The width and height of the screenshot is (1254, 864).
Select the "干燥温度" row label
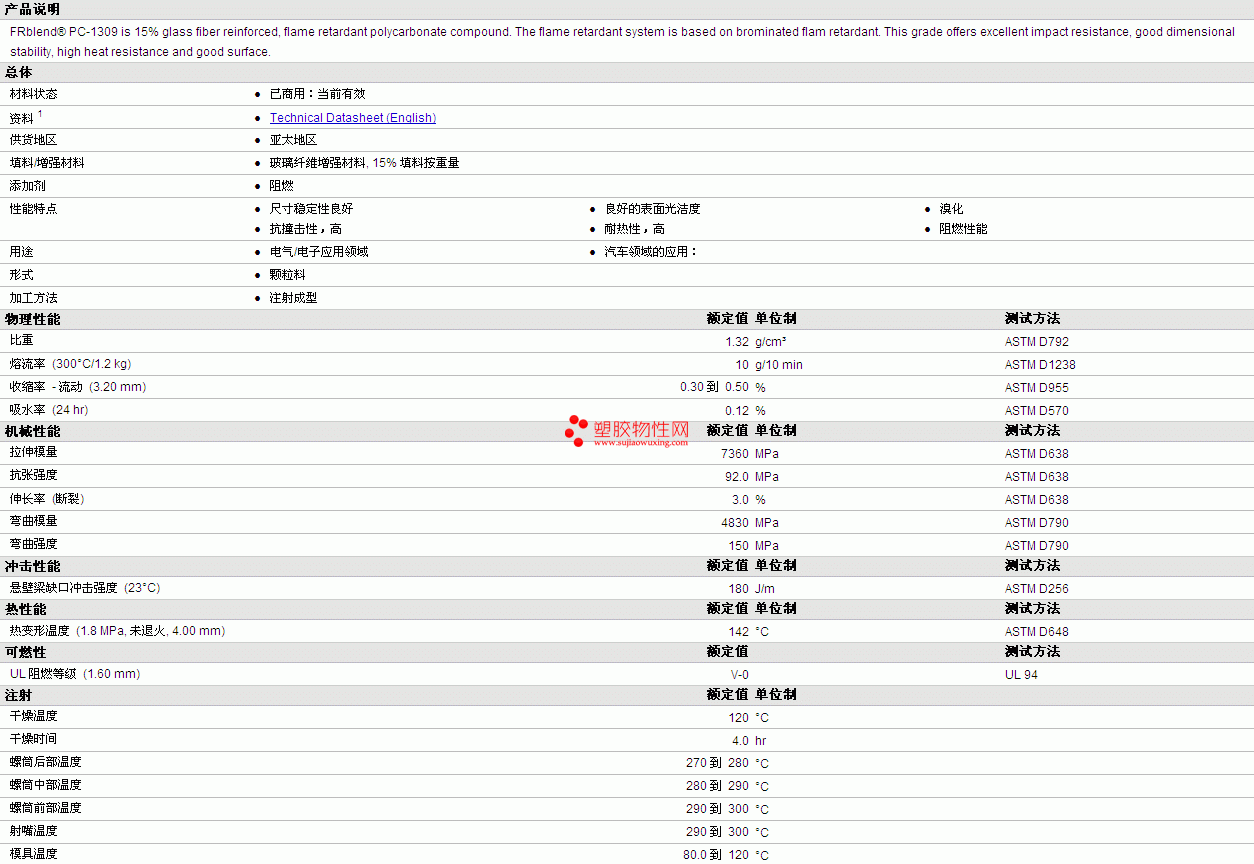click(34, 716)
